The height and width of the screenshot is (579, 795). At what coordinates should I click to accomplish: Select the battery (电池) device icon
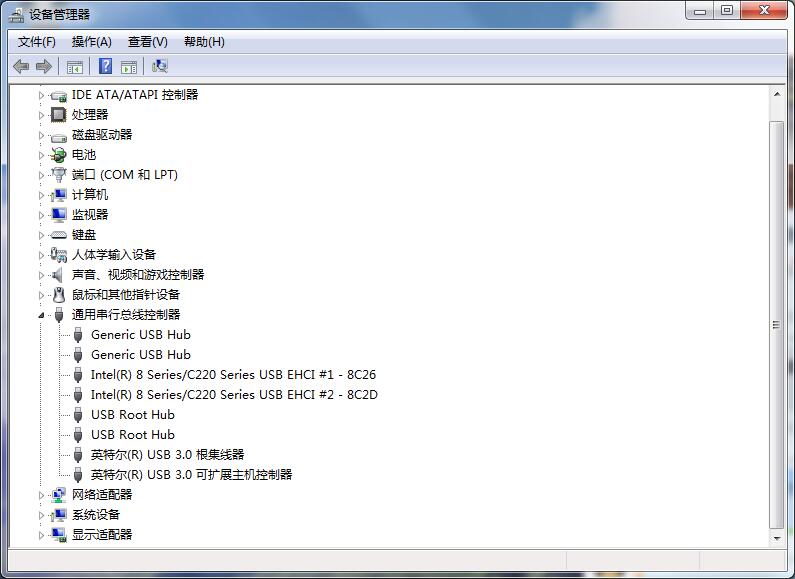point(59,155)
